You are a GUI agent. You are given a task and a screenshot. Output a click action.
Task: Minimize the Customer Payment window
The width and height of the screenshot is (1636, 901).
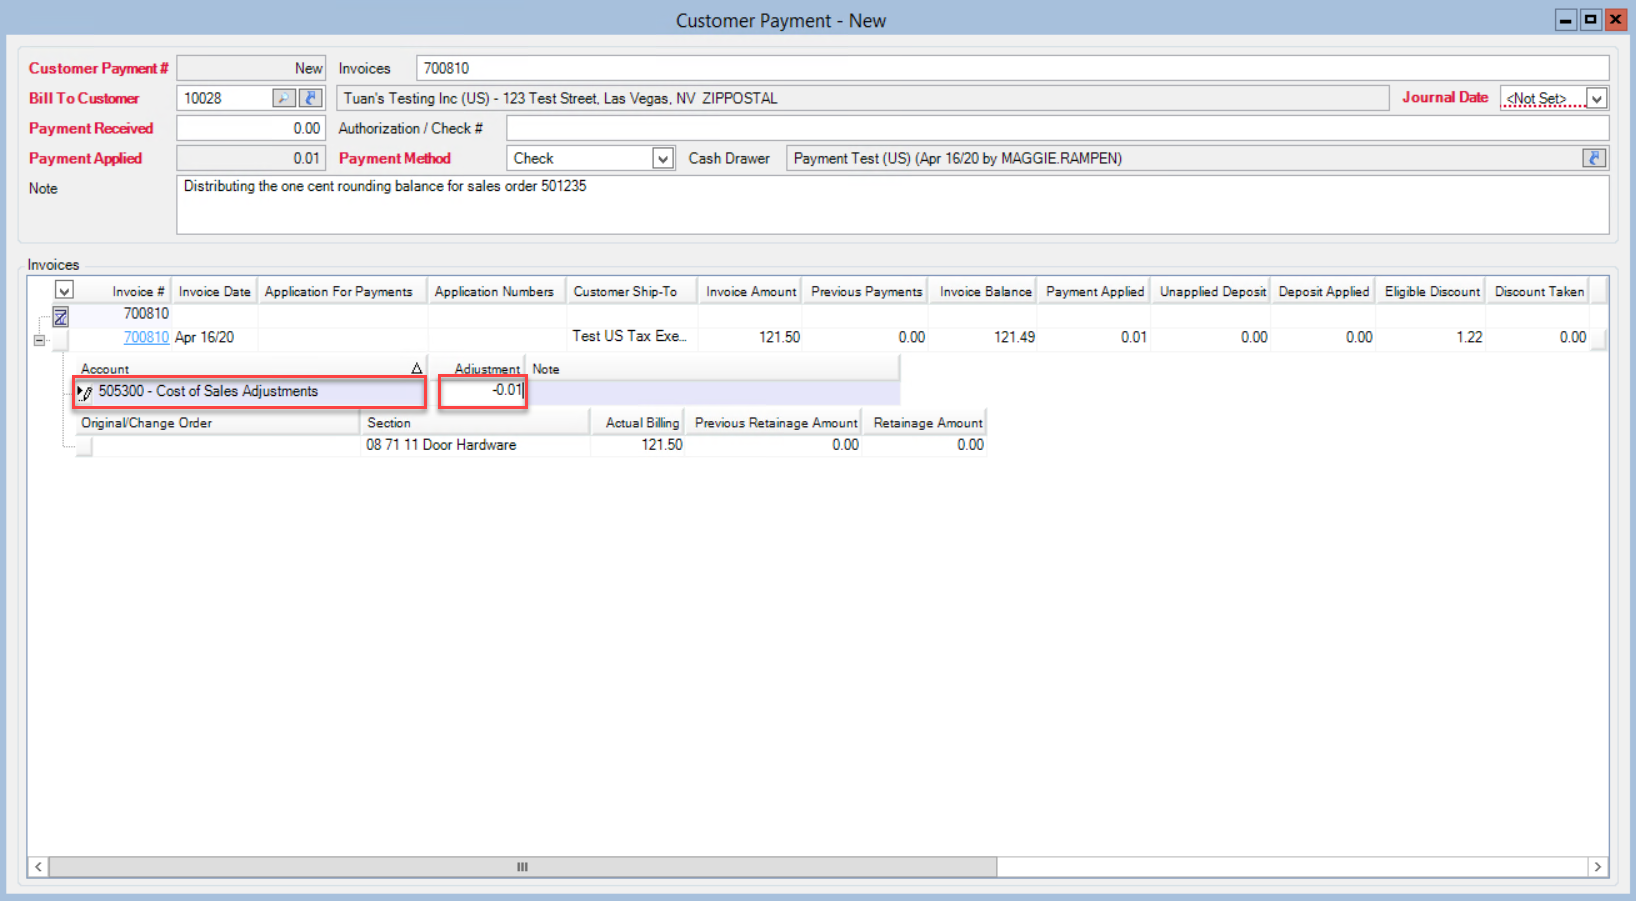pos(1566,19)
